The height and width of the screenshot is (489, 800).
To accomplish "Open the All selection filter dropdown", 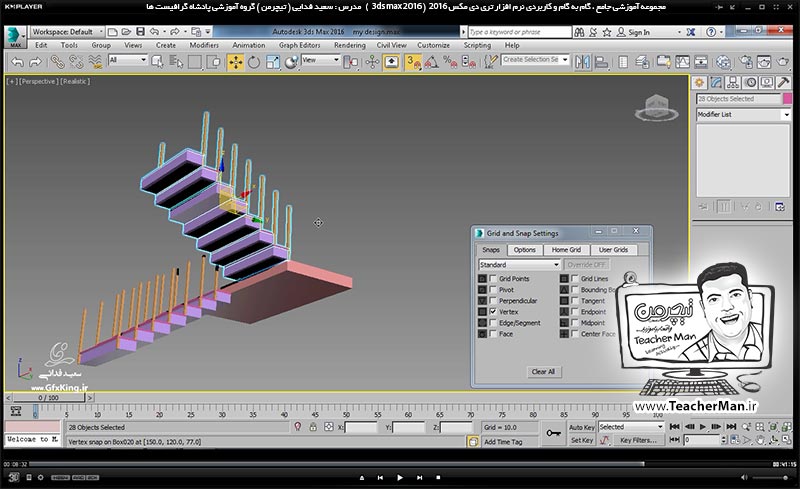I will pos(127,60).
